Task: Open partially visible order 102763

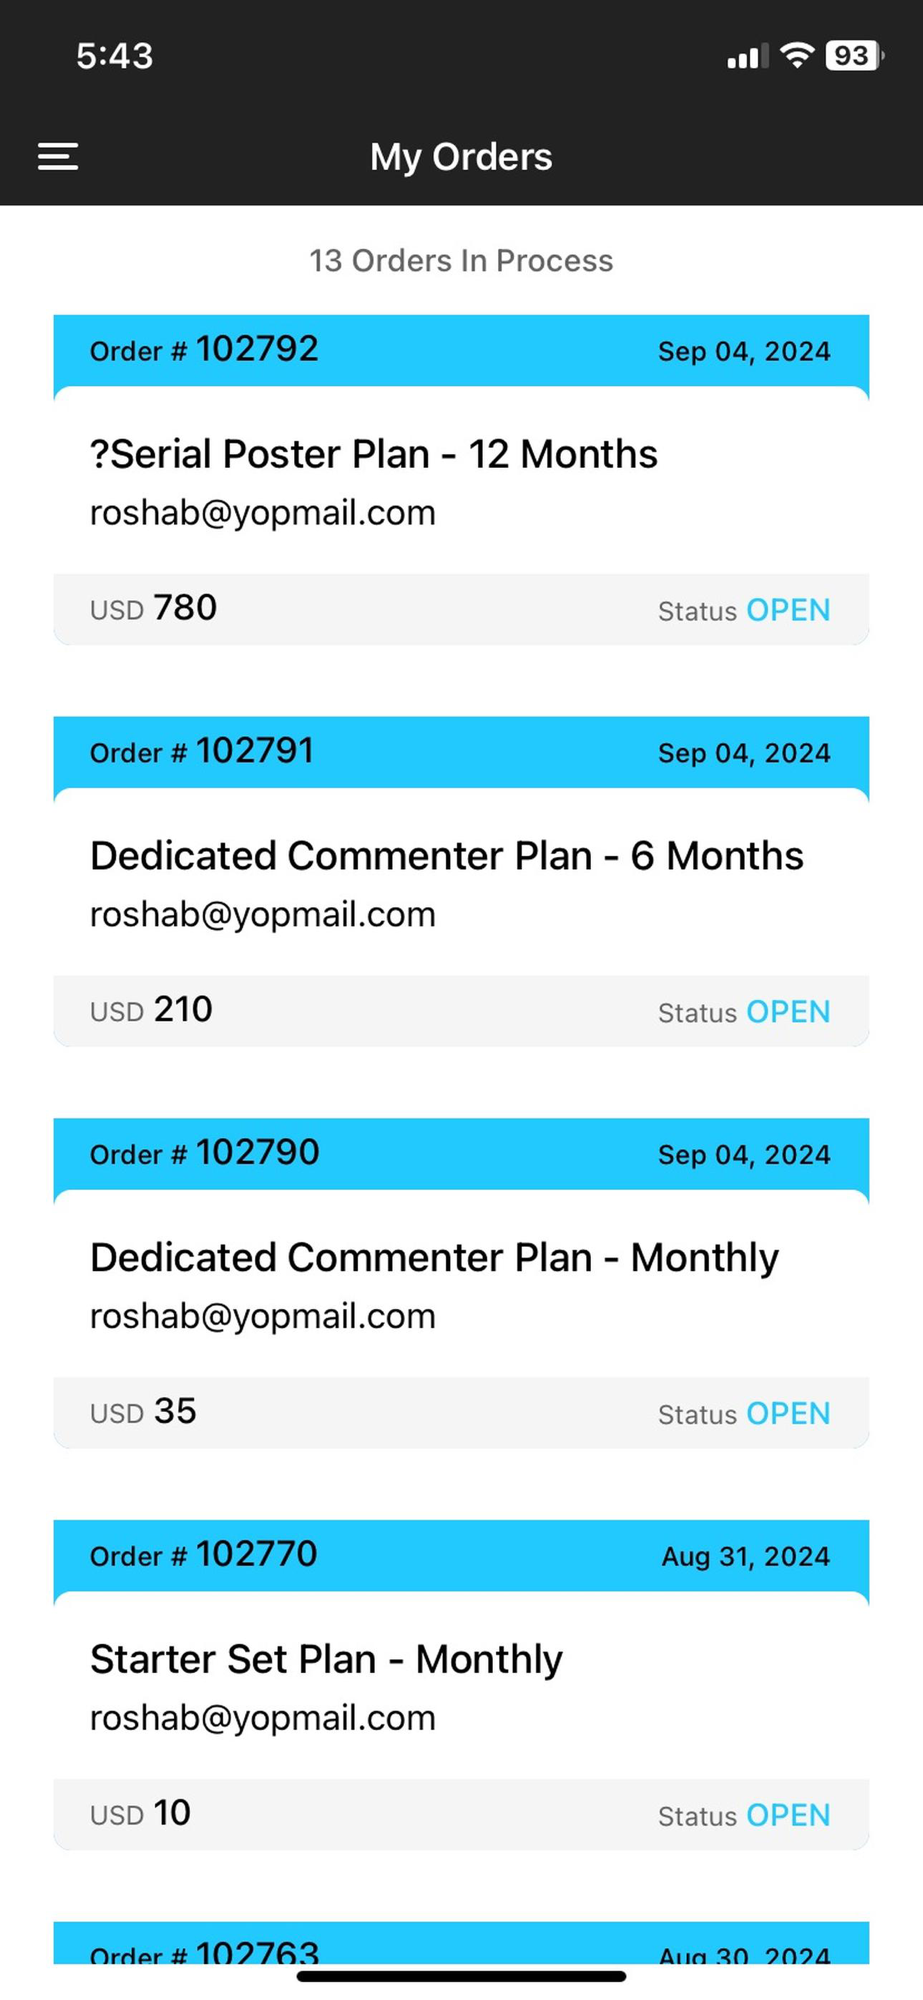Action: point(461,1943)
